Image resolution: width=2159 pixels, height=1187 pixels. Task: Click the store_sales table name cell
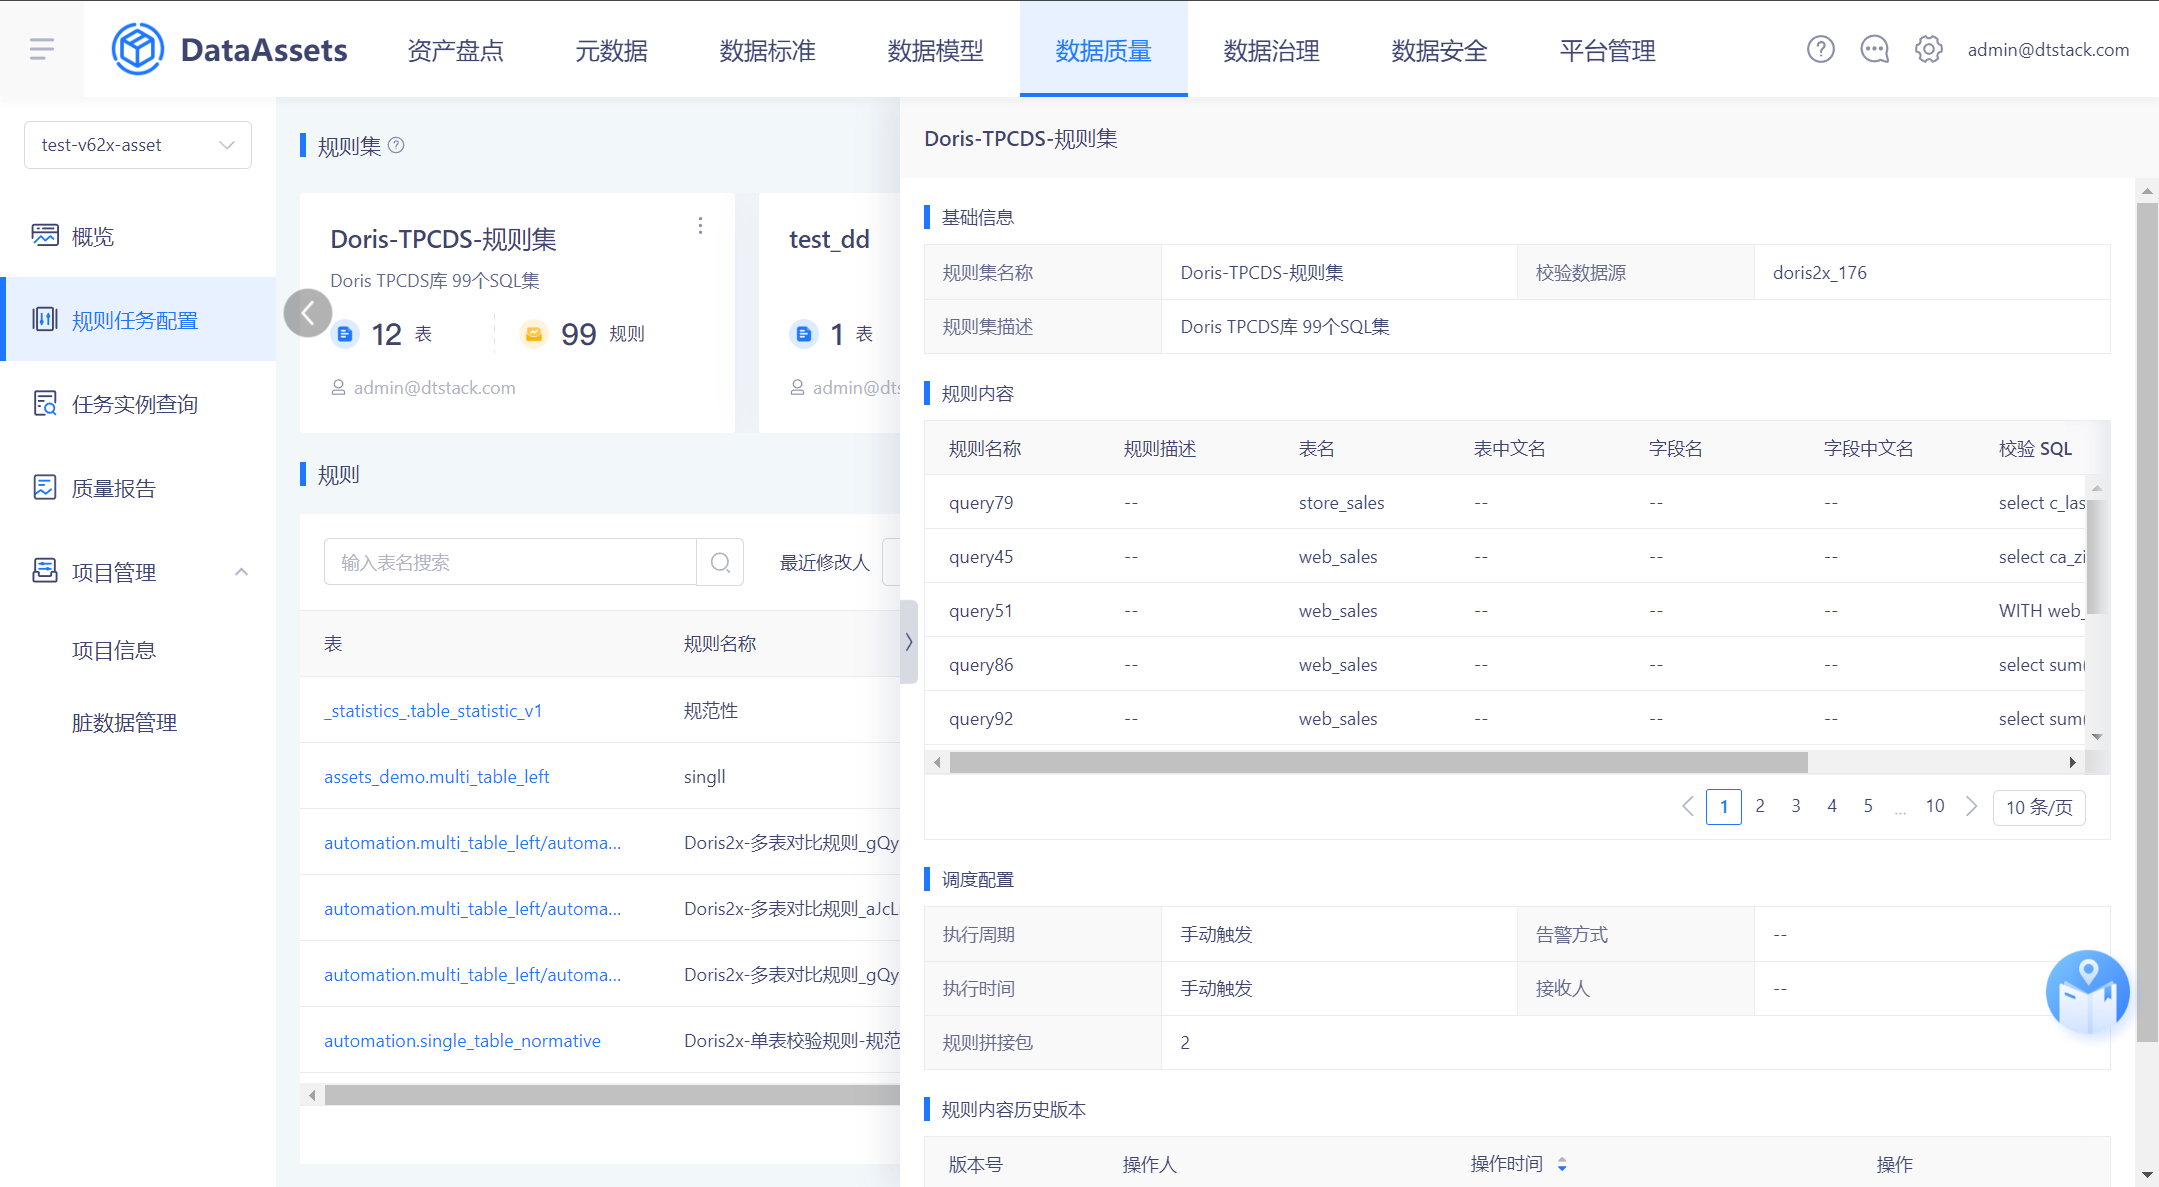(1341, 502)
